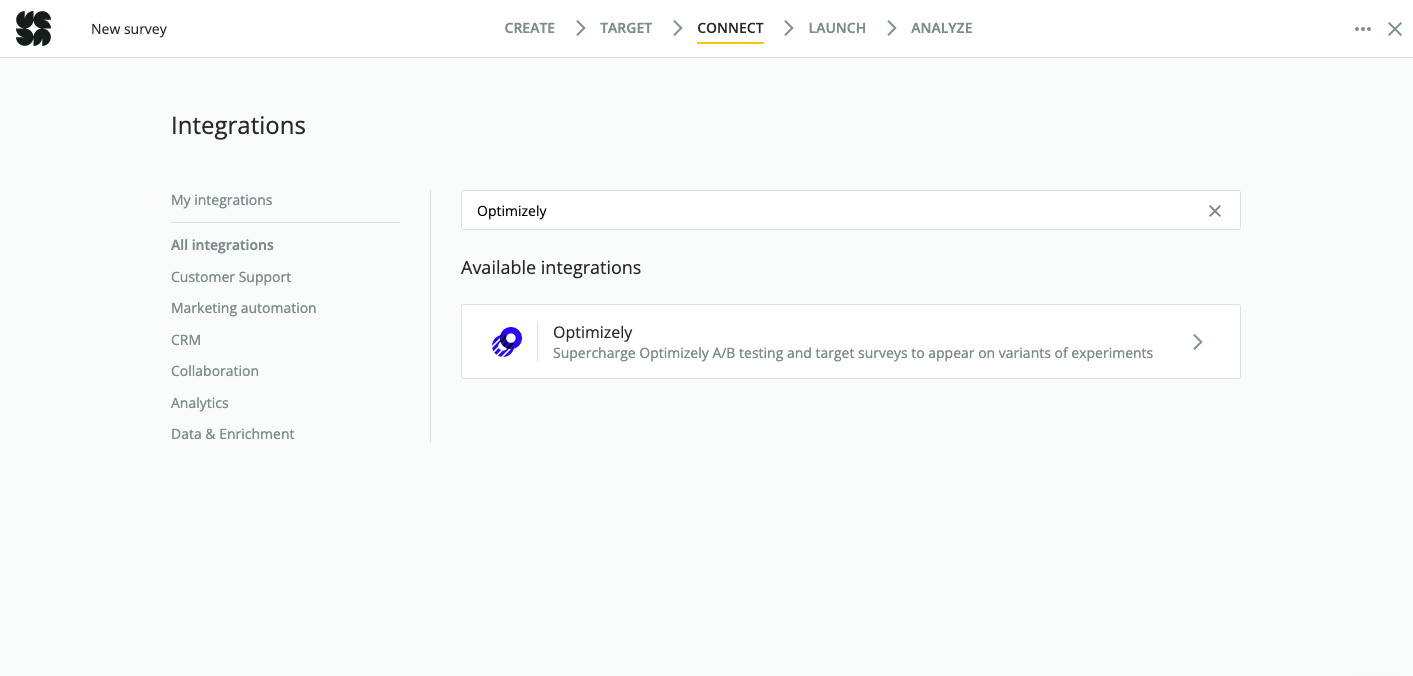Clear the Optimizely search field
The width and height of the screenshot is (1413, 676).
pyautogui.click(x=1214, y=211)
